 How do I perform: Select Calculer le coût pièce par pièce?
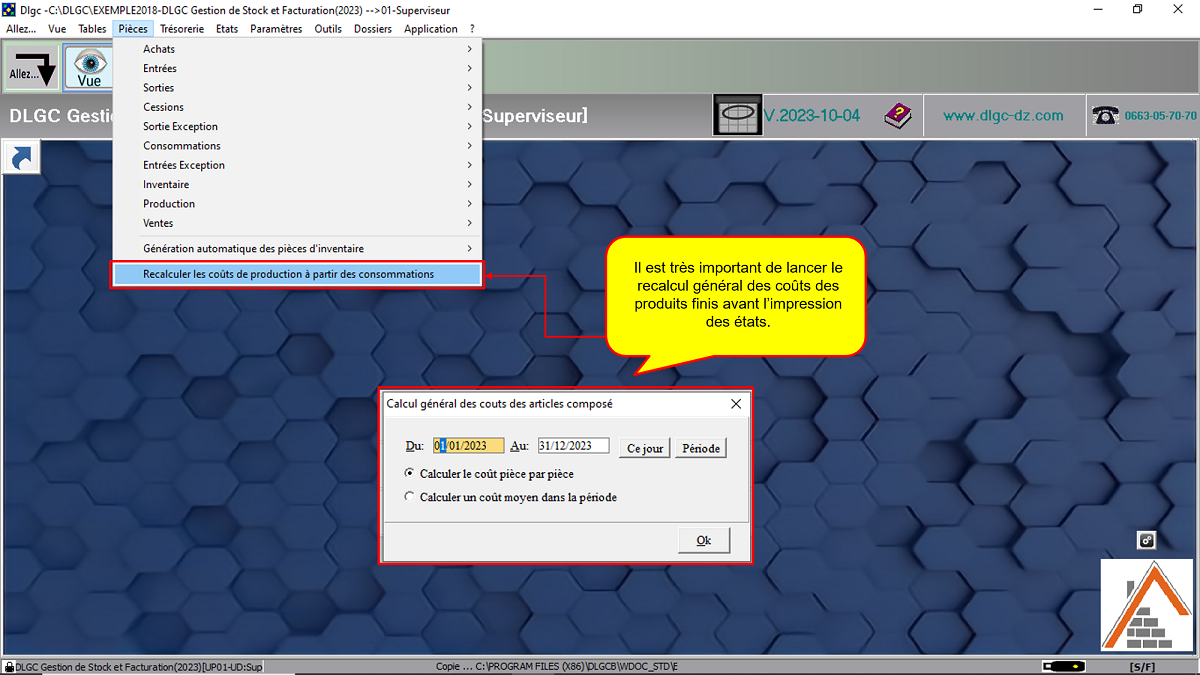409,473
